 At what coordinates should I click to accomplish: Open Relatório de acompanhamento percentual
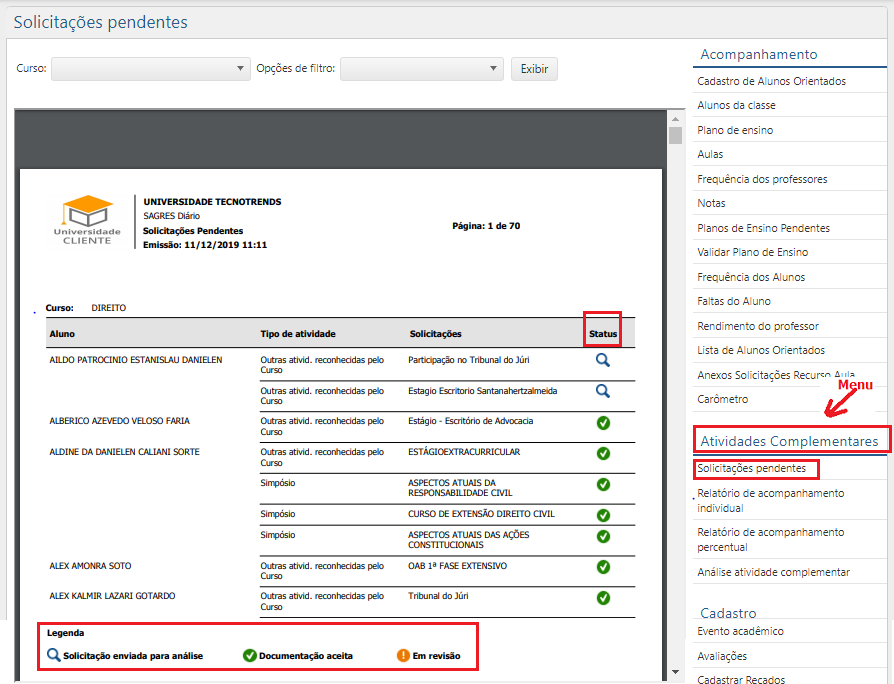pyautogui.click(x=770, y=539)
